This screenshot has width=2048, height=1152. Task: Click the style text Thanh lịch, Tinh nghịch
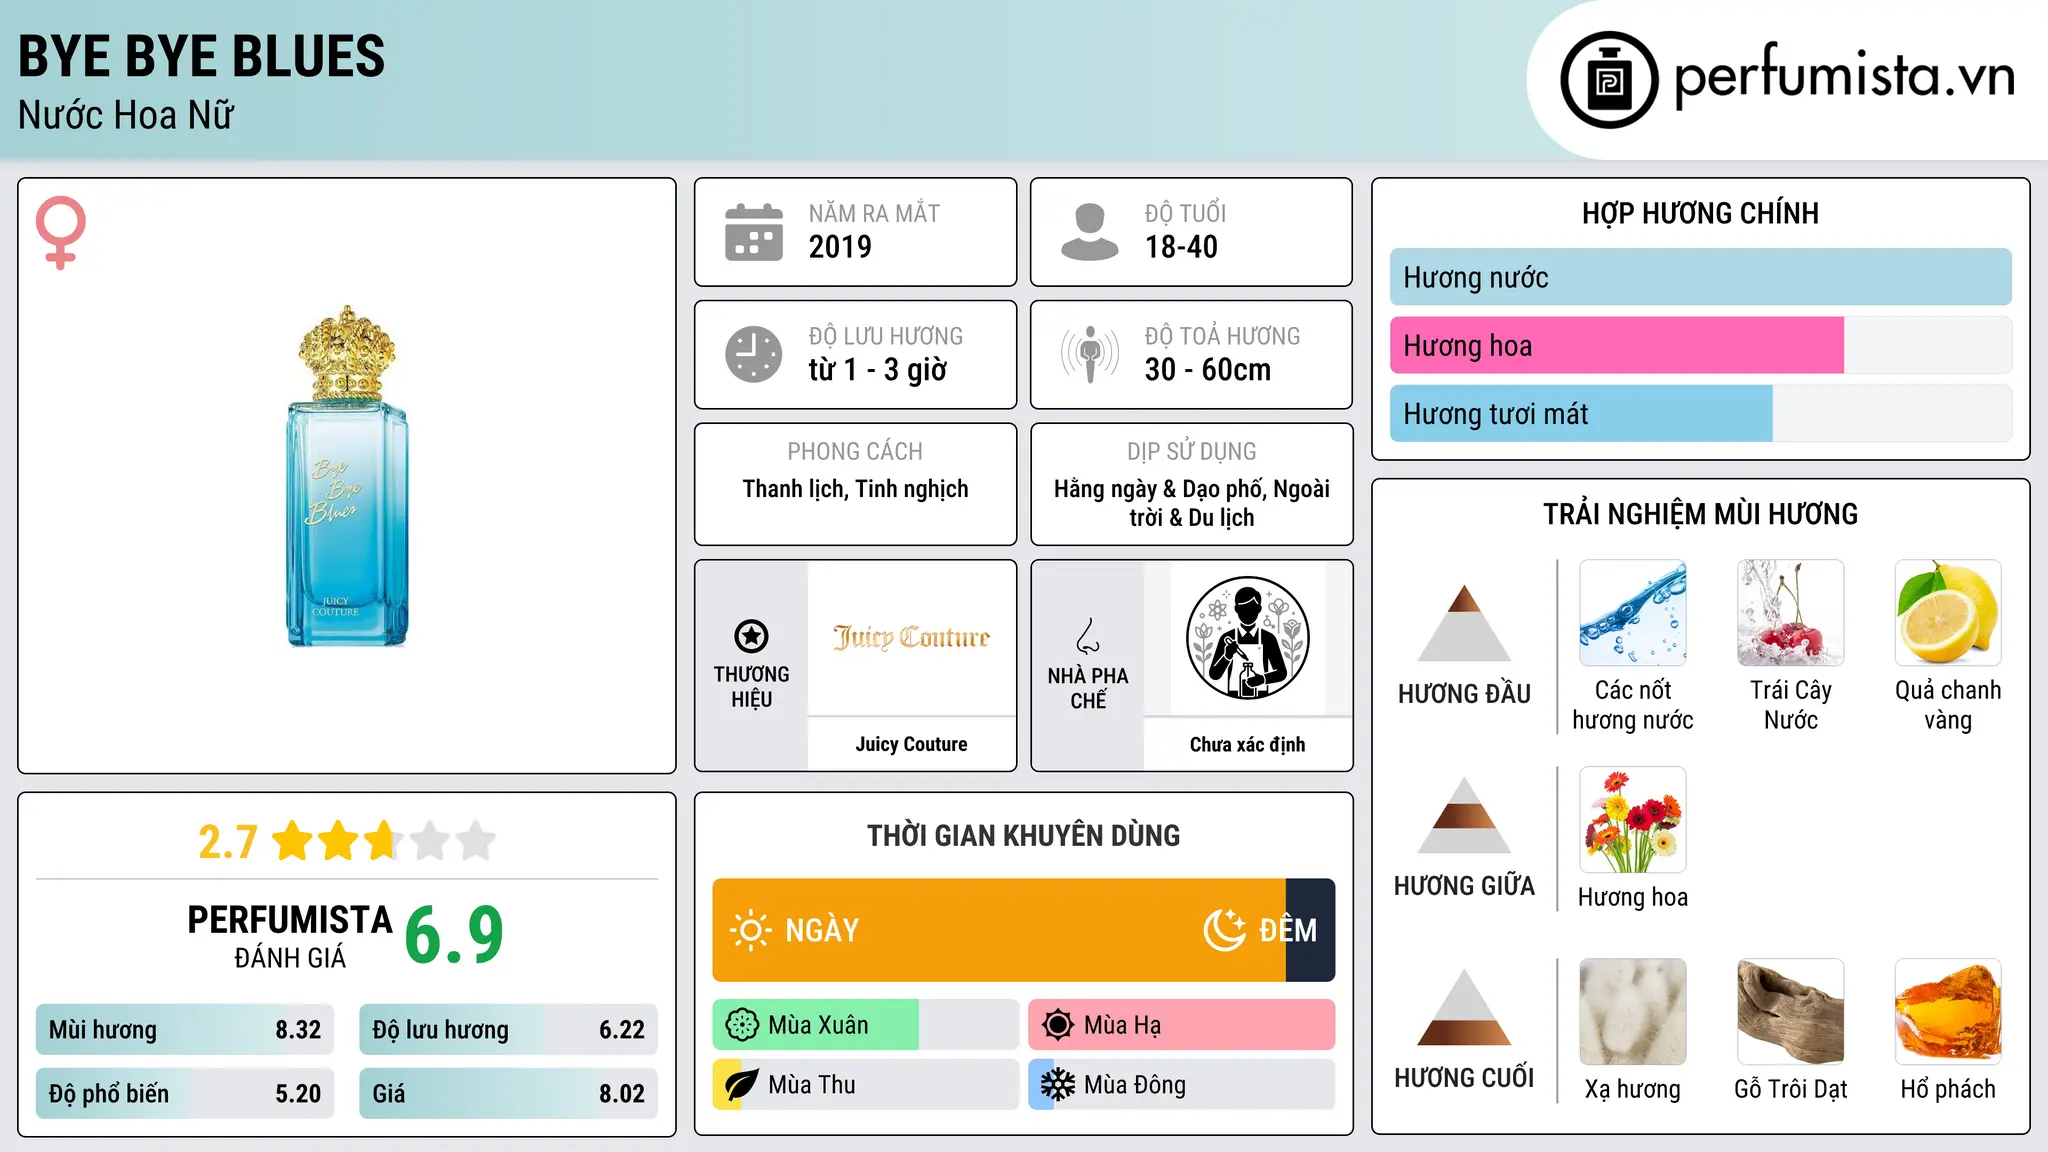click(x=855, y=489)
